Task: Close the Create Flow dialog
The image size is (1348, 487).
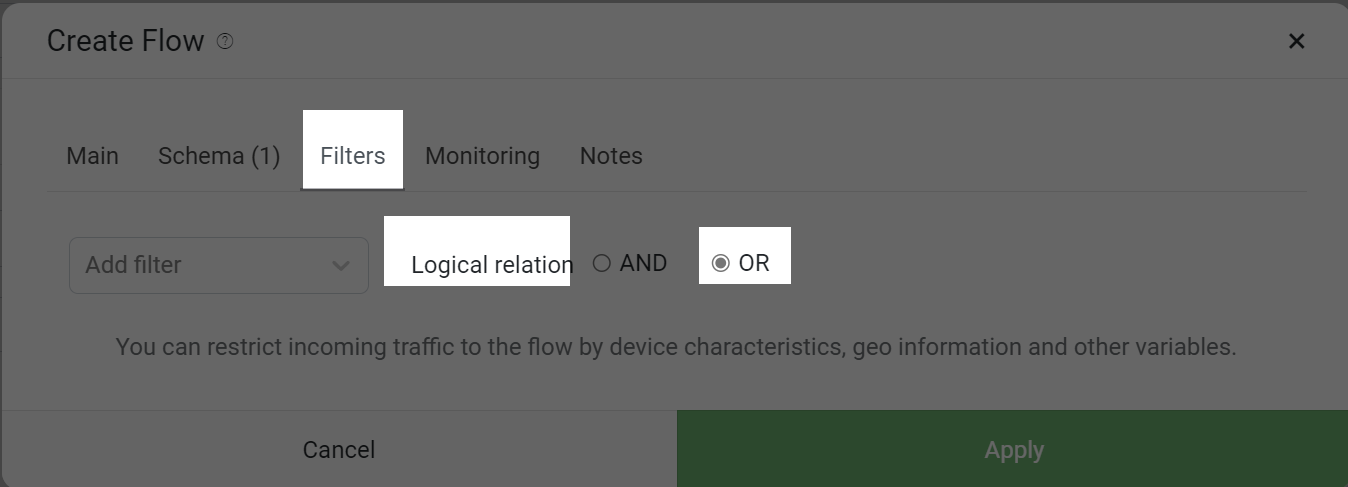Action: coord(1296,41)
